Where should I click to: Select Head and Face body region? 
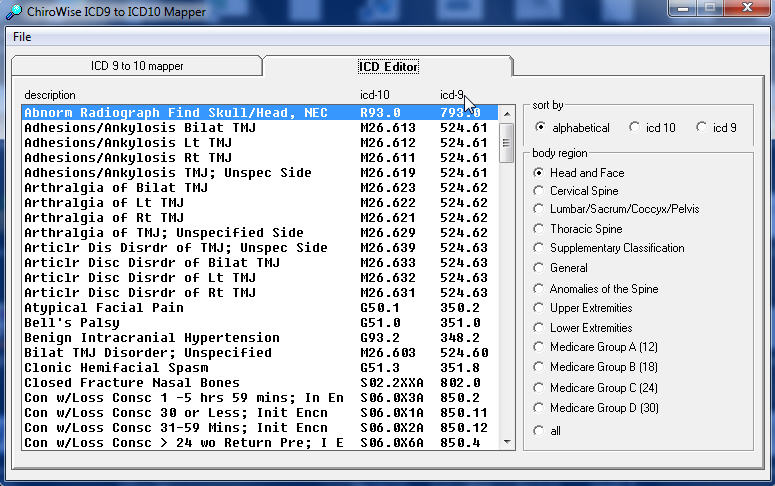click(x=579, y=173)
